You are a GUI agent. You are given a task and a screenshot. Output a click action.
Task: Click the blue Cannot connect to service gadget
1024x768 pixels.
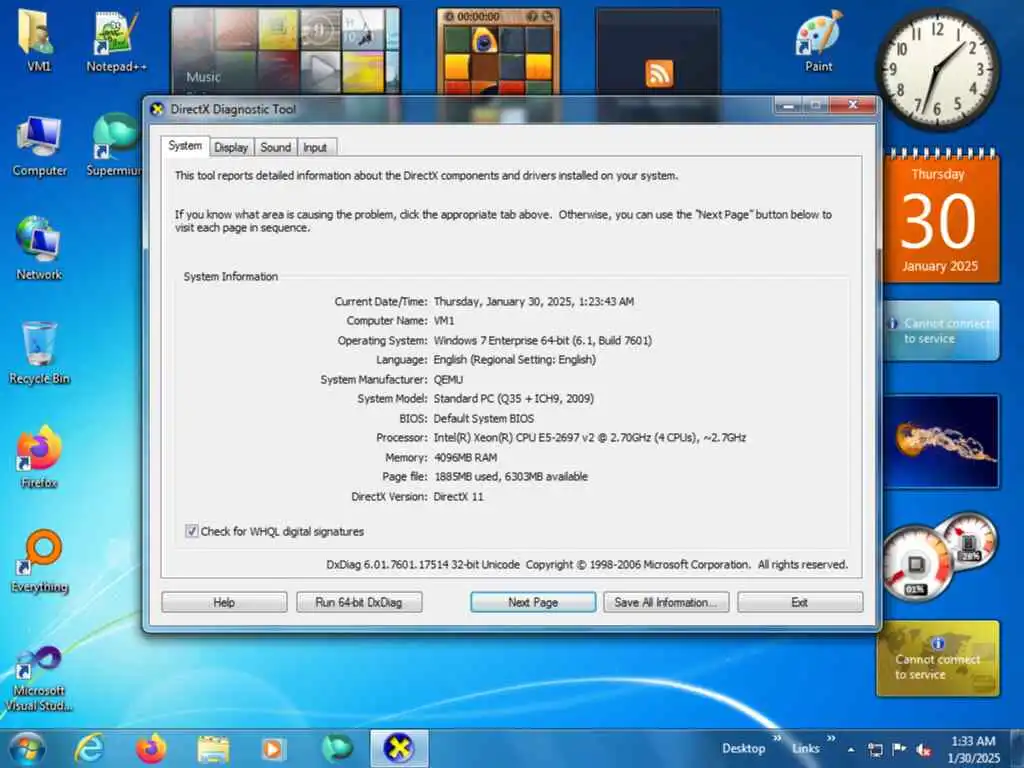pos(941,331)
